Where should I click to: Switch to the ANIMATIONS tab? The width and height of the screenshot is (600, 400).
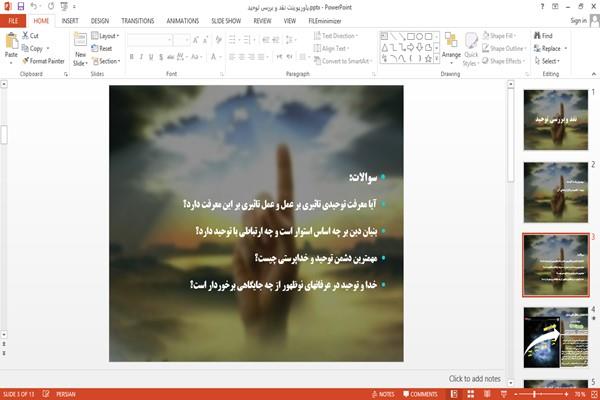(x=183, y=21)
